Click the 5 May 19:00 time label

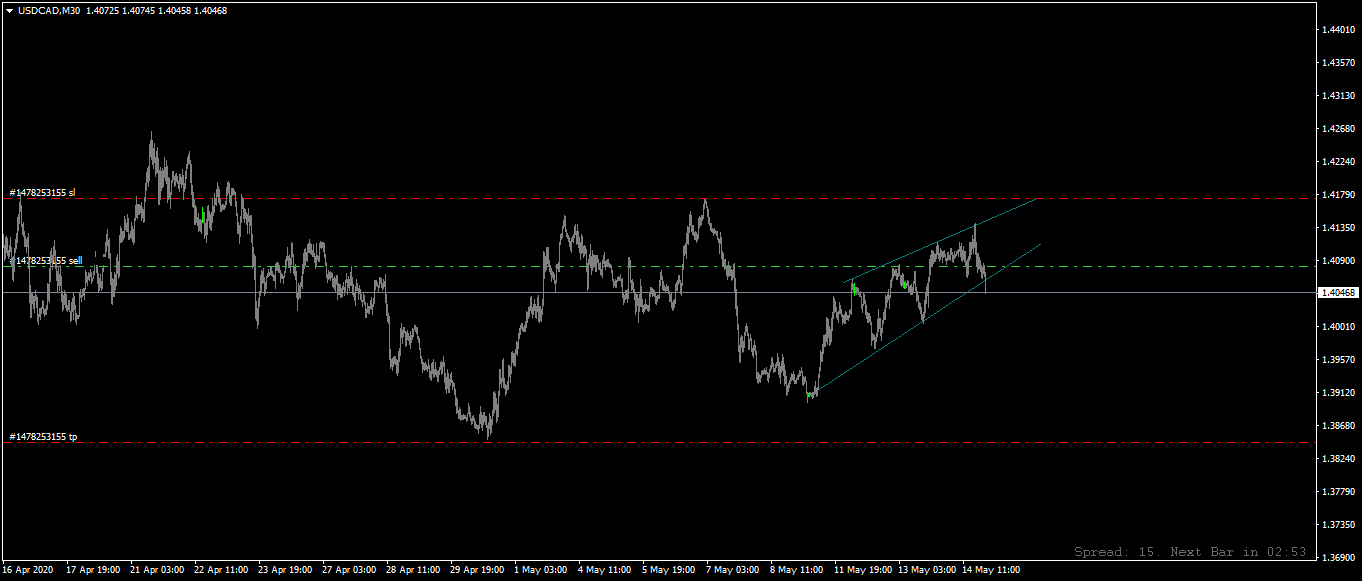(x=668, y=570)
